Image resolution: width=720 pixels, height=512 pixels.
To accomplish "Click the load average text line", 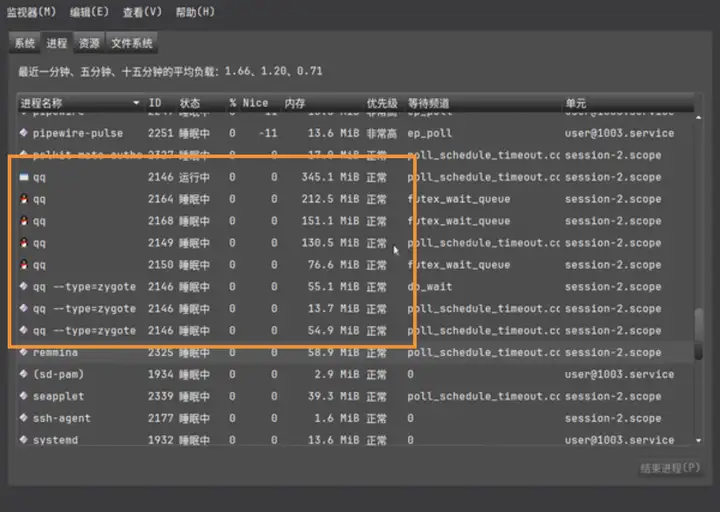I will click(170, 71).
